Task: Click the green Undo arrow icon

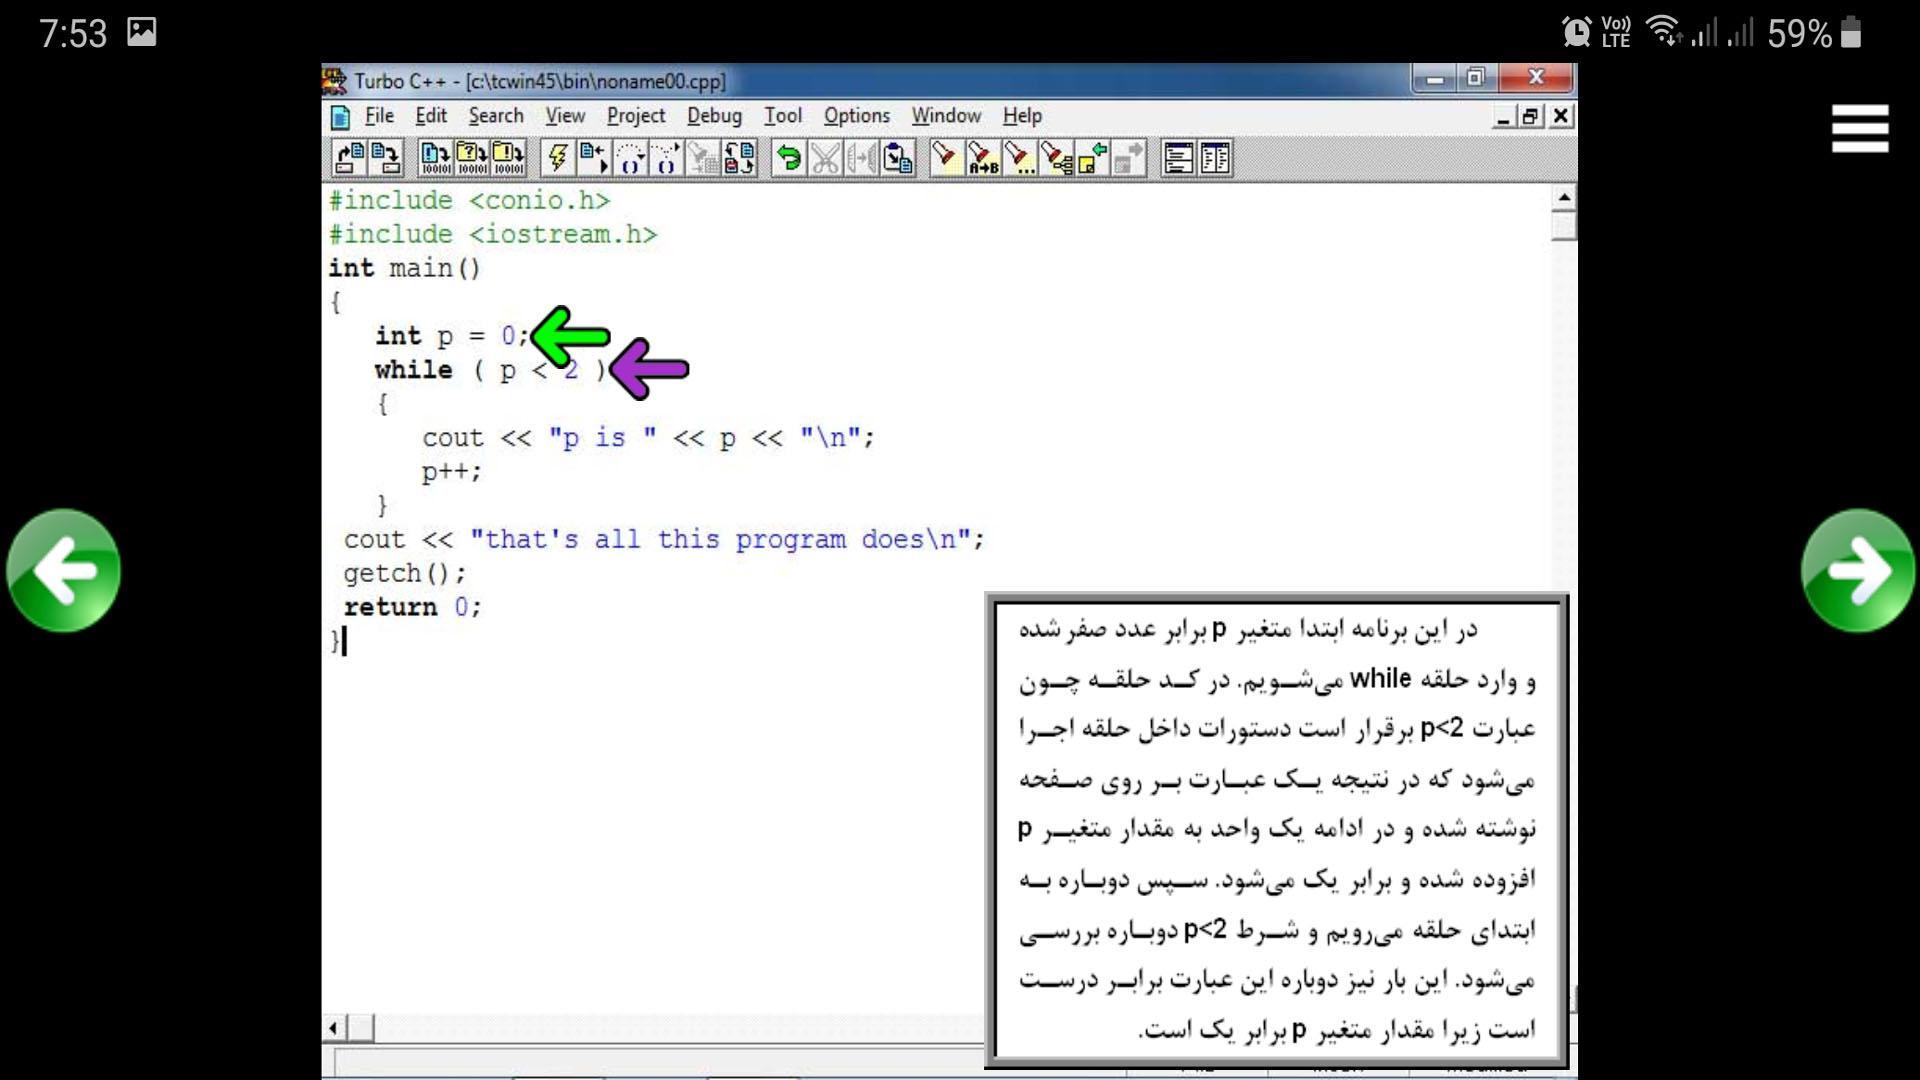Action: click(x=789, y=158)
